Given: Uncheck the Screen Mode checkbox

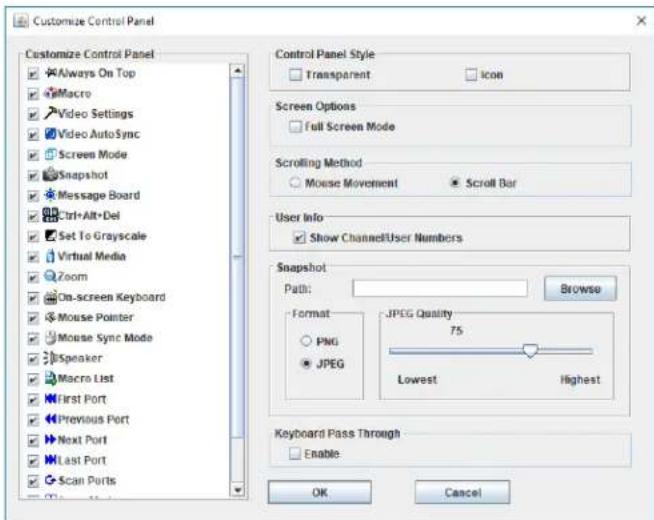Looking at the screenshot, I should [33, 155].
